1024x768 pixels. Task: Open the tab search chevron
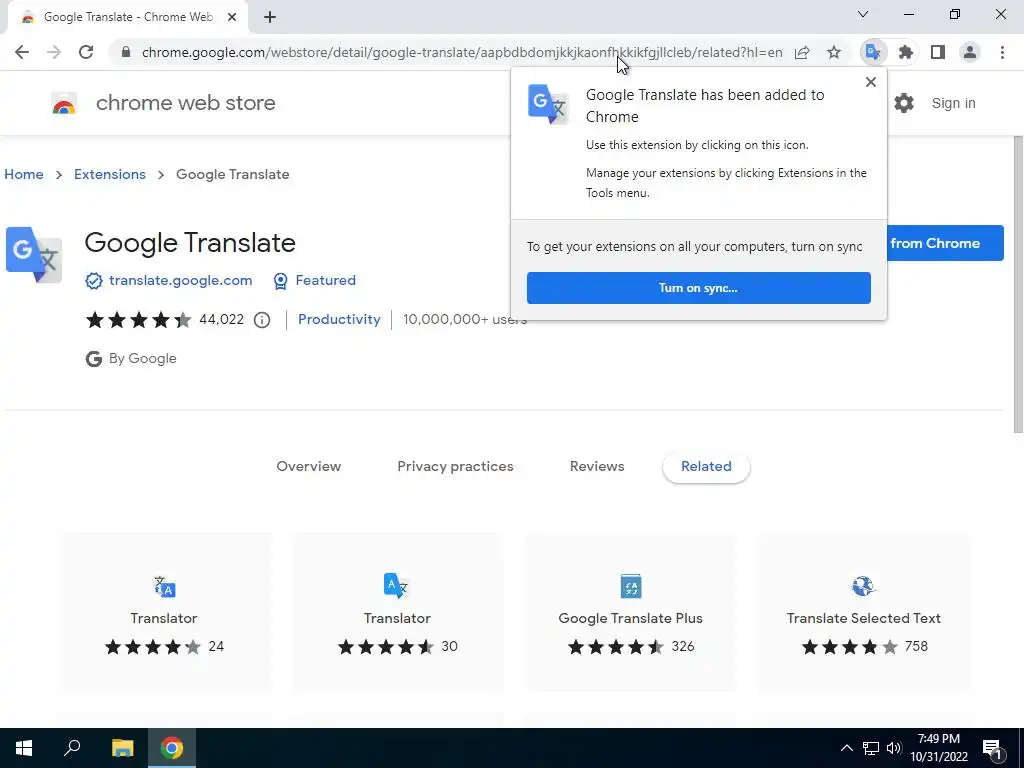click(863, 14)
